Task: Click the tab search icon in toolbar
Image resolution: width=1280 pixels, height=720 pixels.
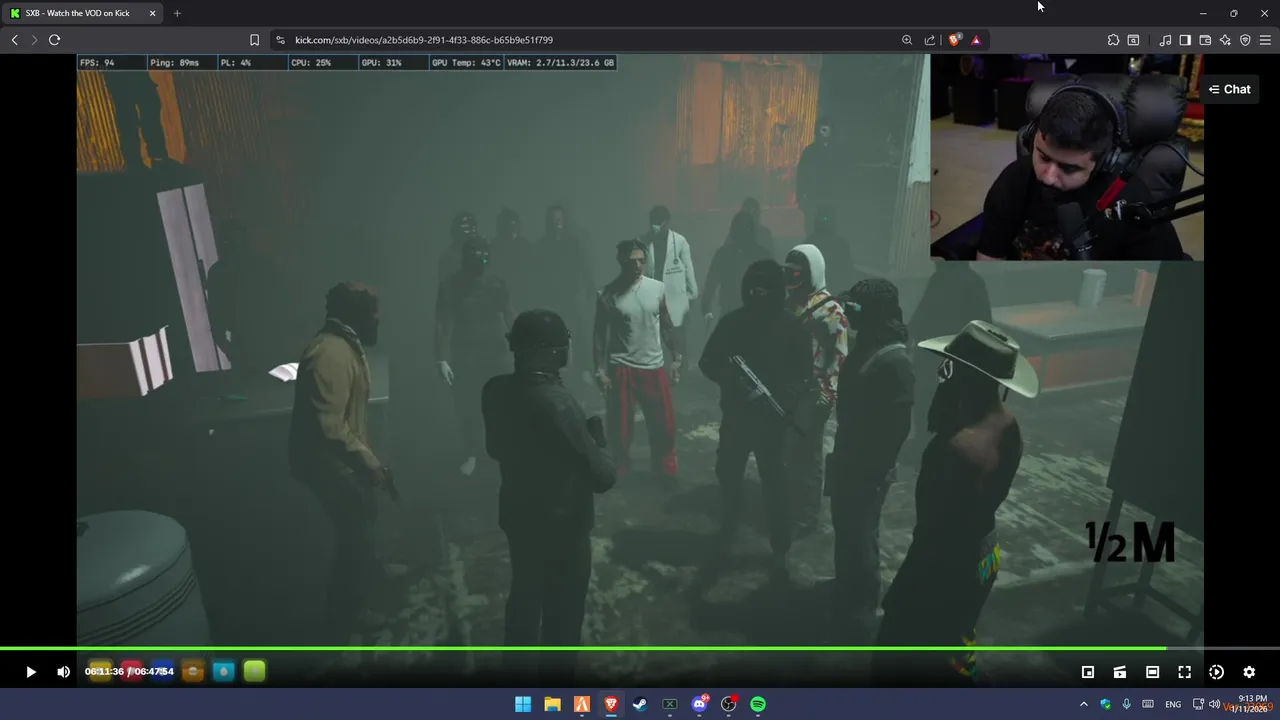Action: click(x=1133, y=40)
